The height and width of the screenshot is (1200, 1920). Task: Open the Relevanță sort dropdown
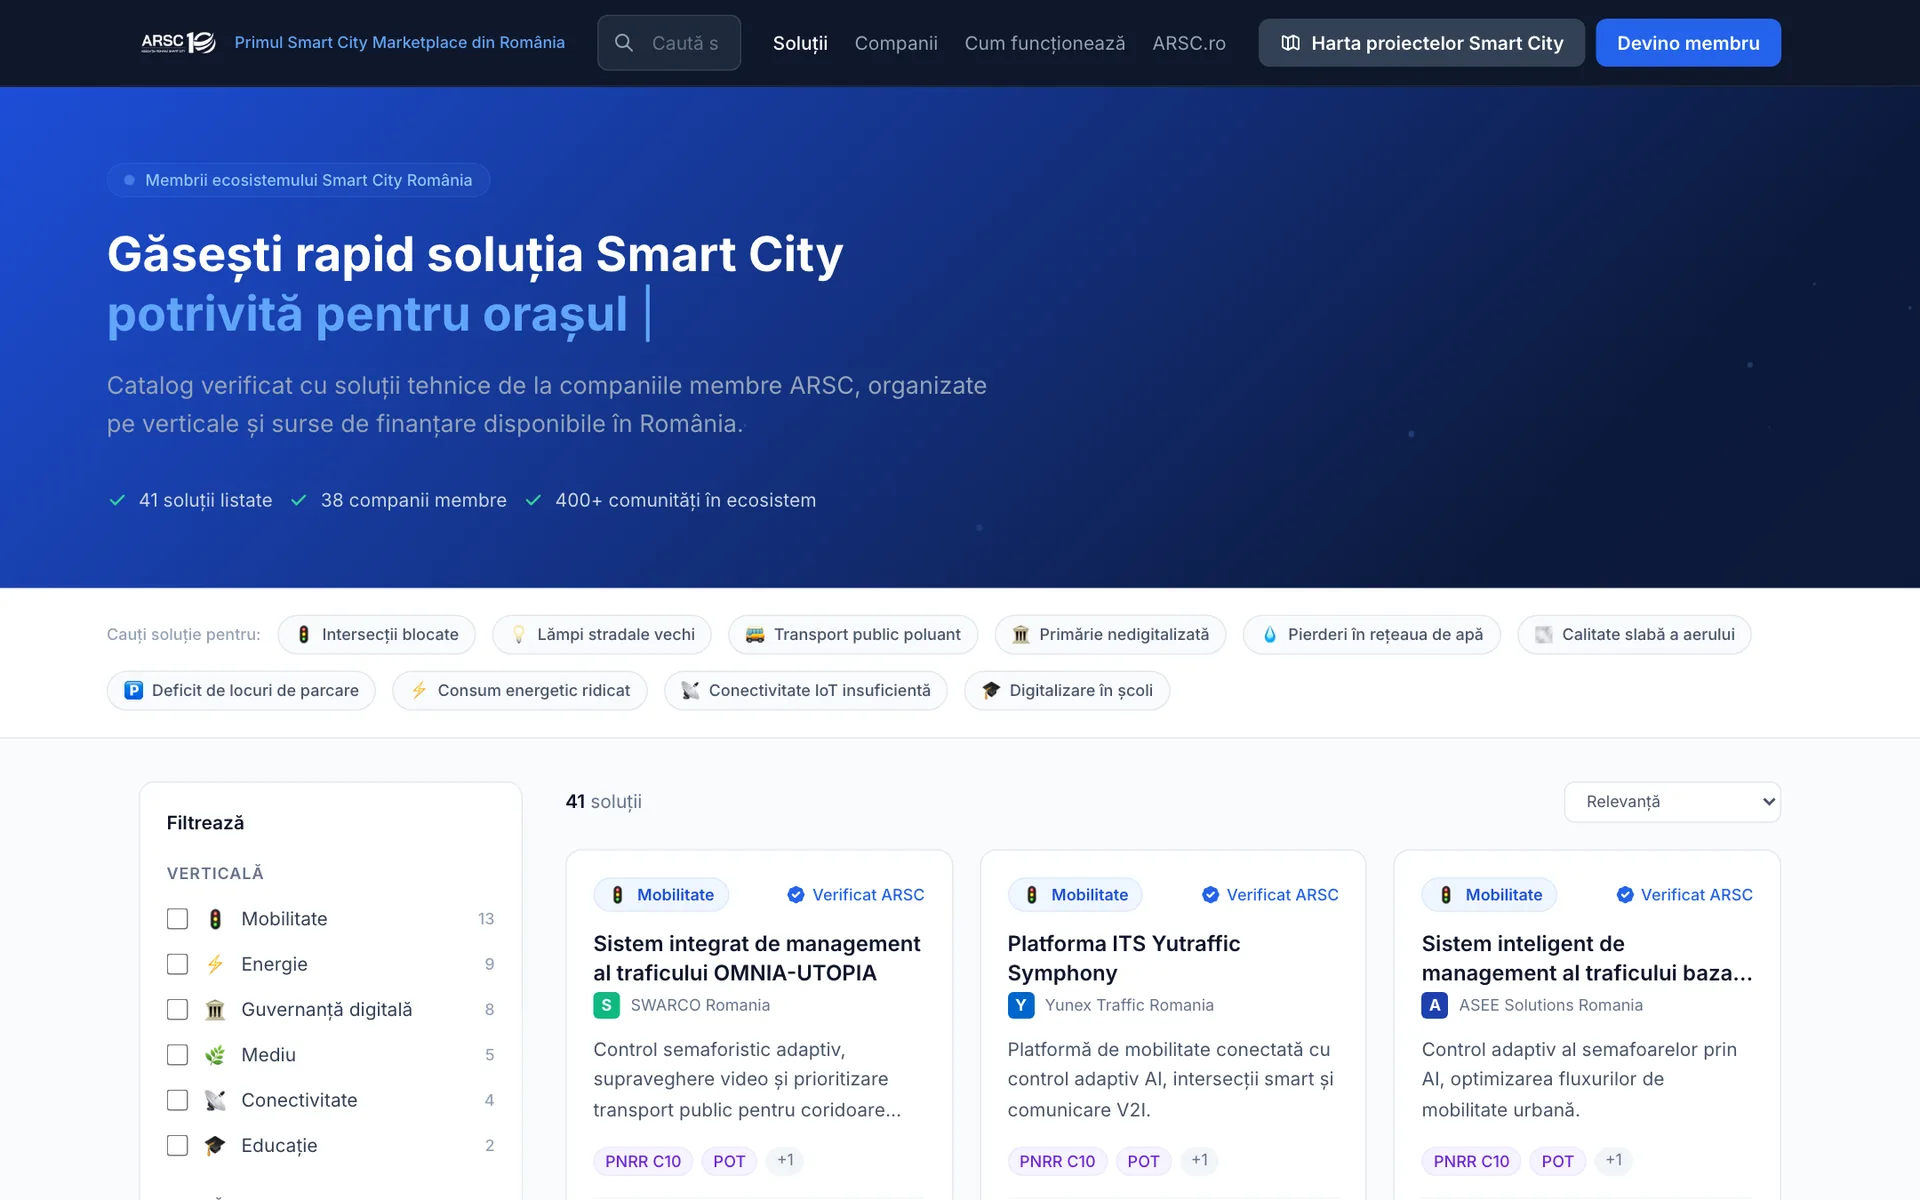(1672, 802)
